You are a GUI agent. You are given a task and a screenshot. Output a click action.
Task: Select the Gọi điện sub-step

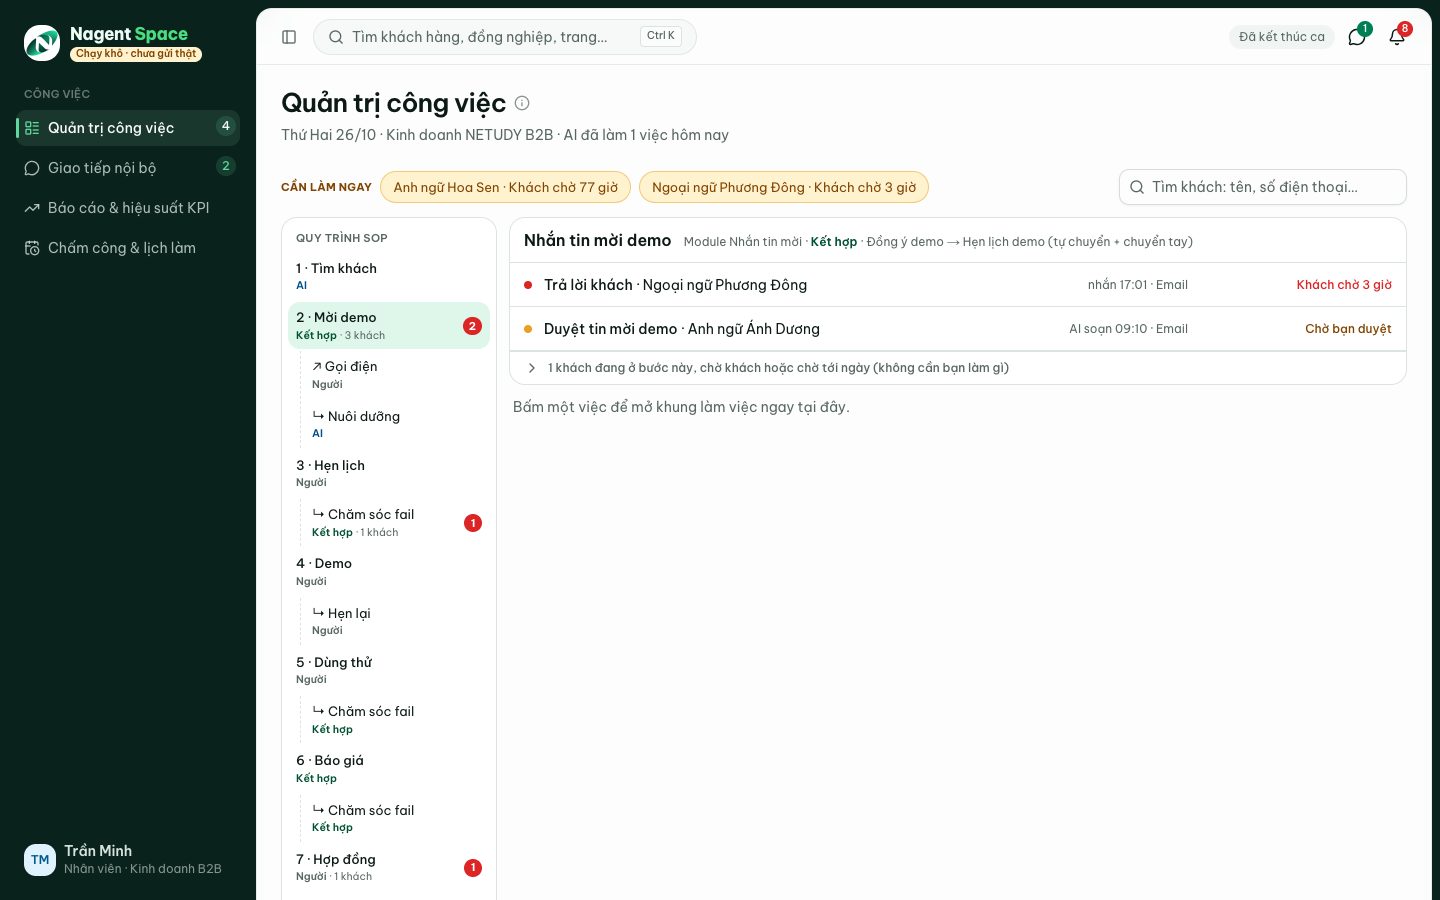pyautogui.click(x=397, y=375)
